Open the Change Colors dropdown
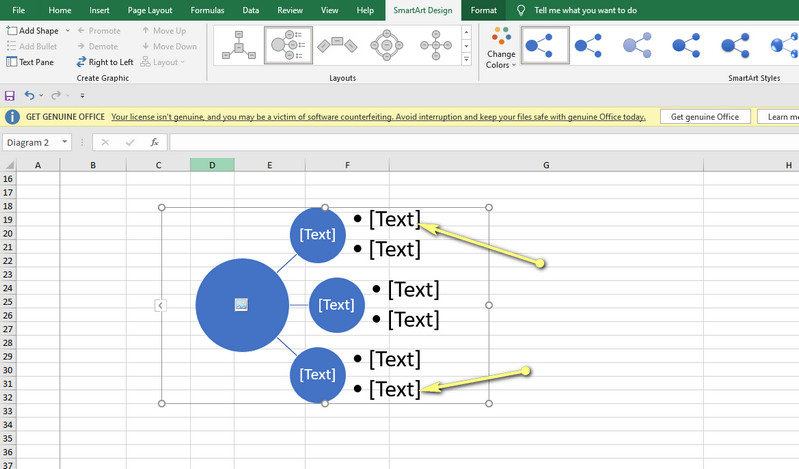The width and height of the screenshot is (799, 469). [x=501, y=48]
